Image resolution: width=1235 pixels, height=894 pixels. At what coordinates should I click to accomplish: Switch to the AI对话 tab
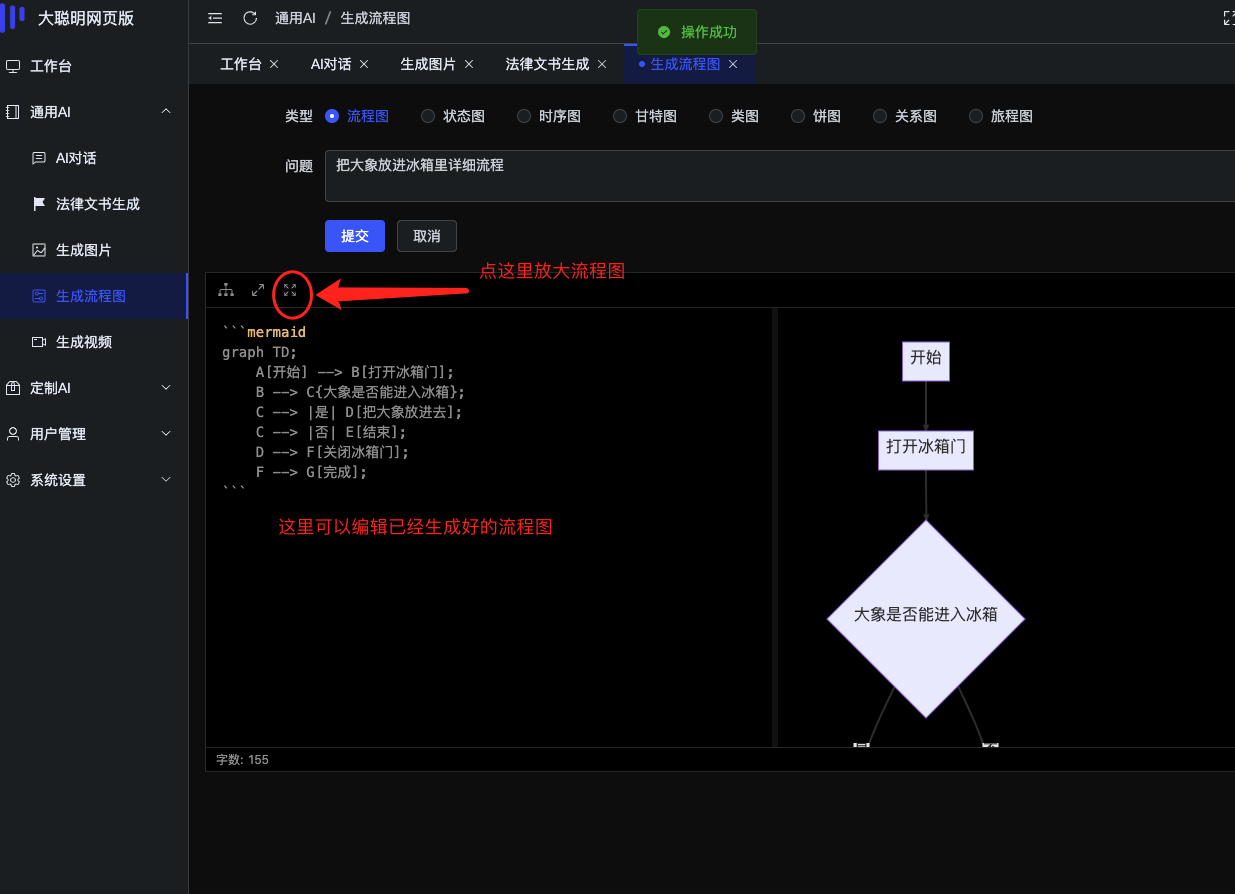pos(331,64)
